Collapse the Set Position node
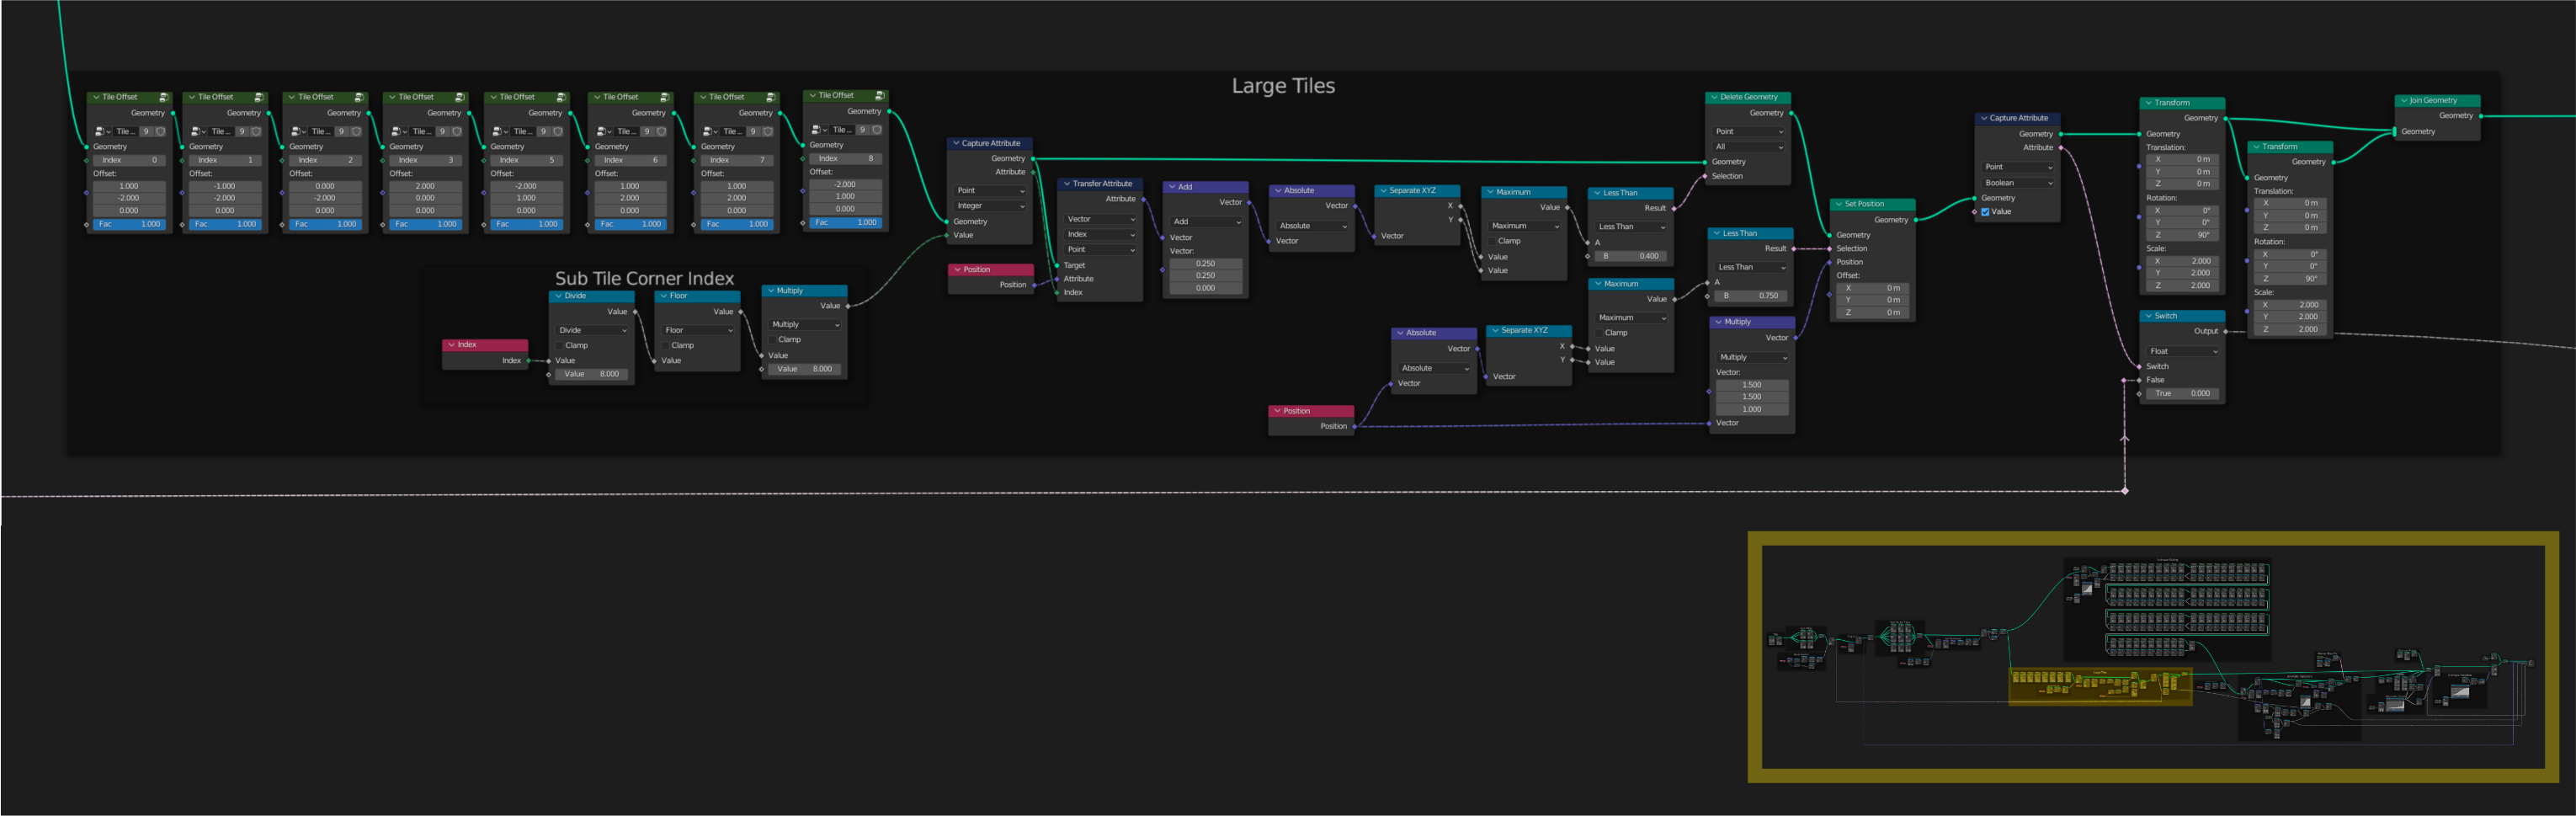Screen dimensions: 2576x816 (x=1839, y=204)
